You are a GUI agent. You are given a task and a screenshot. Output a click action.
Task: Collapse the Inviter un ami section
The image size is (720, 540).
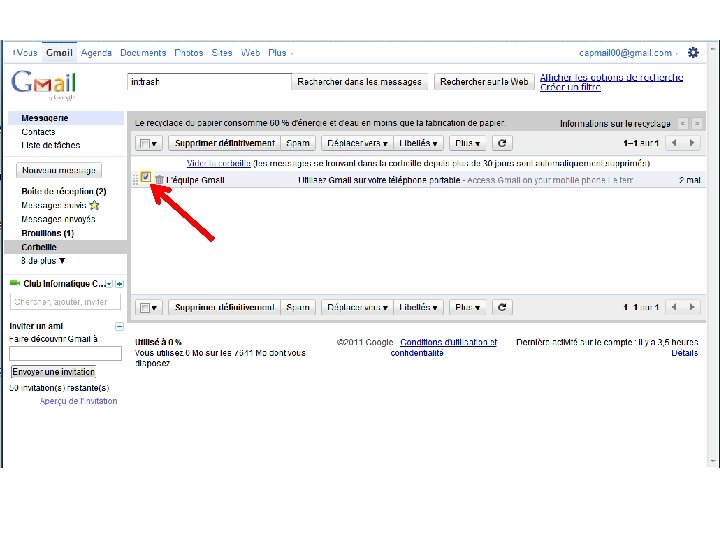click(x=119, y=326)
